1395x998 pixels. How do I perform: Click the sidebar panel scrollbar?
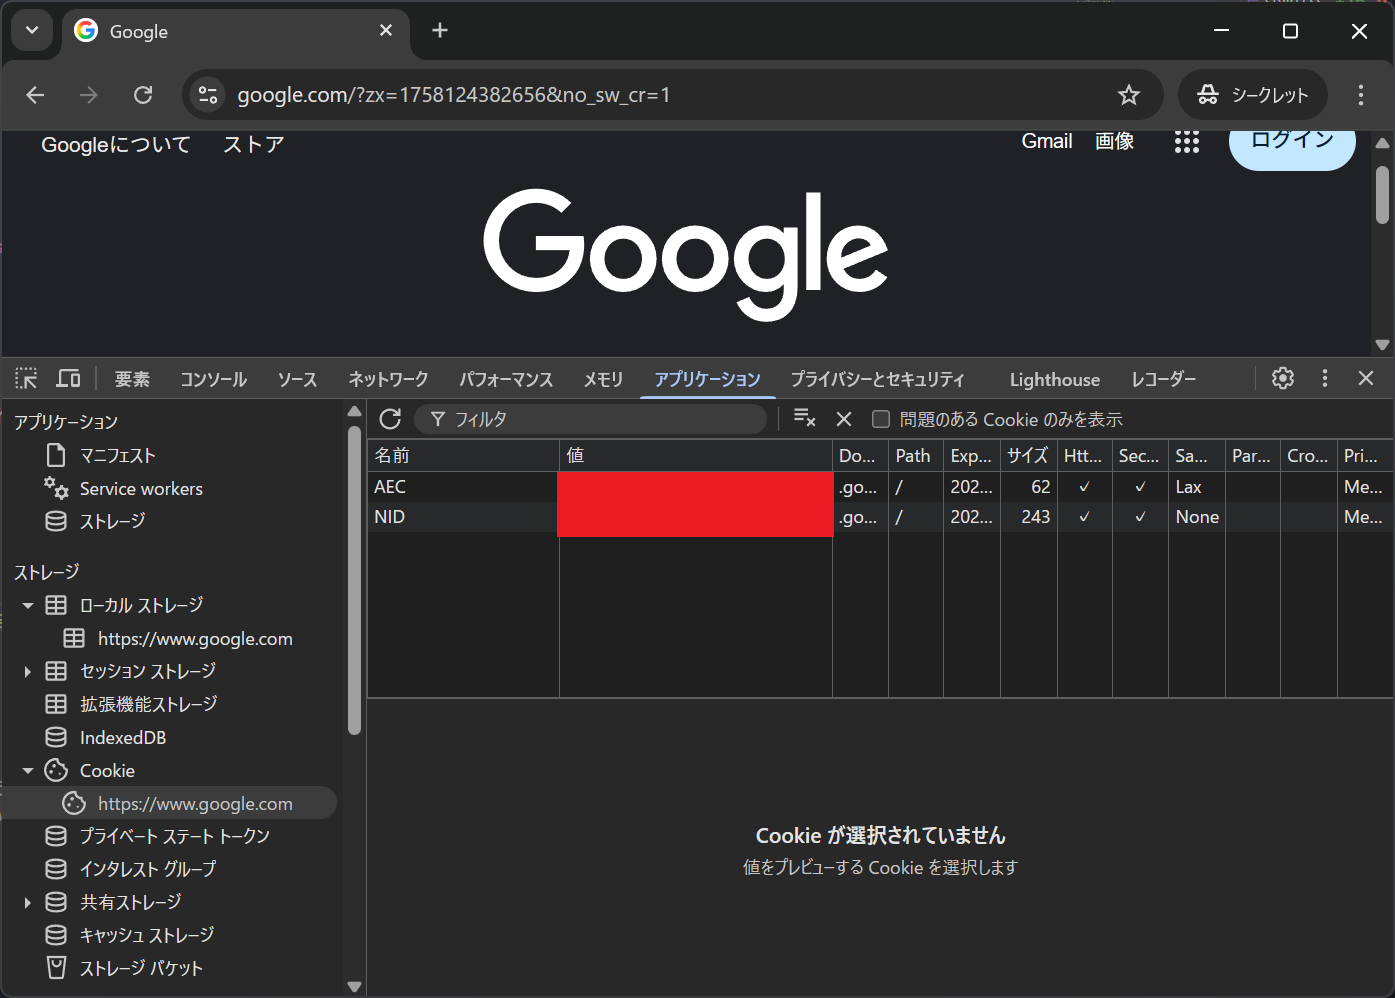click(x=354, y=580)
